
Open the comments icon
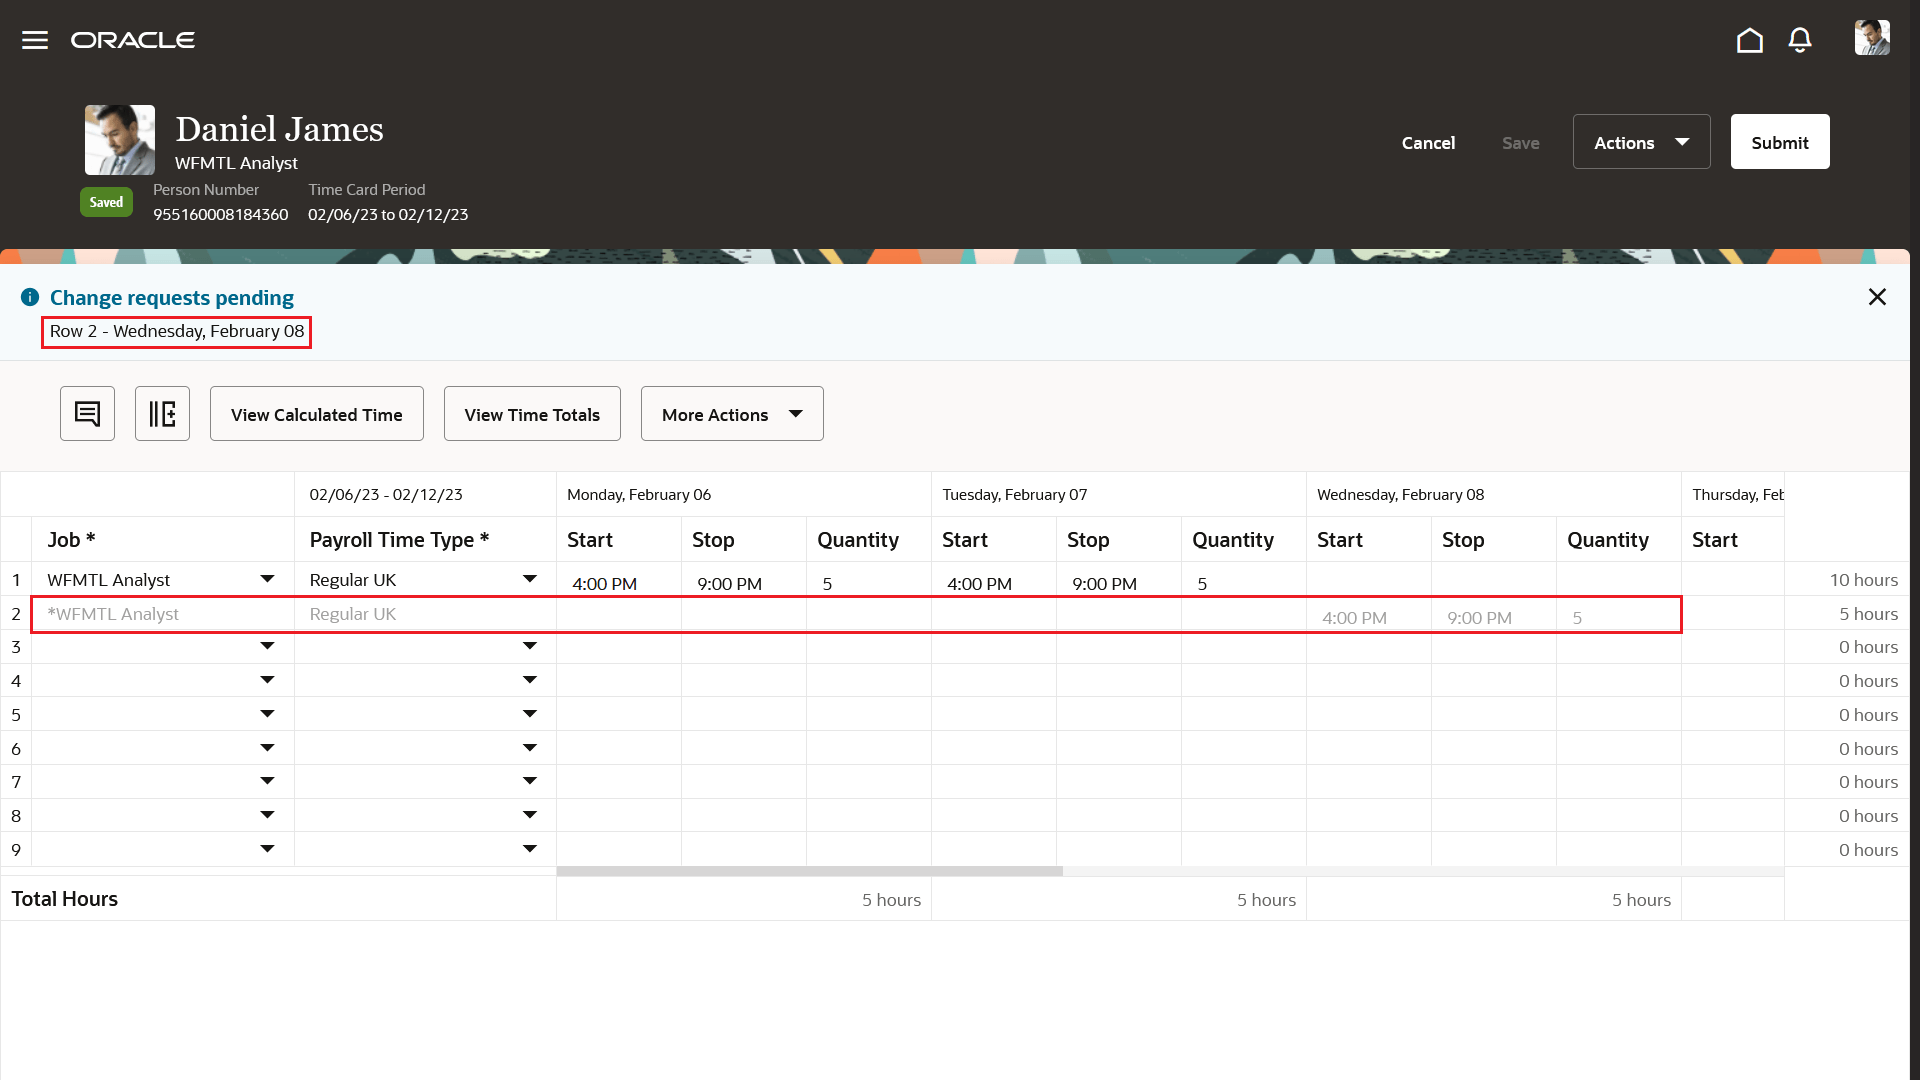(87, 413)
